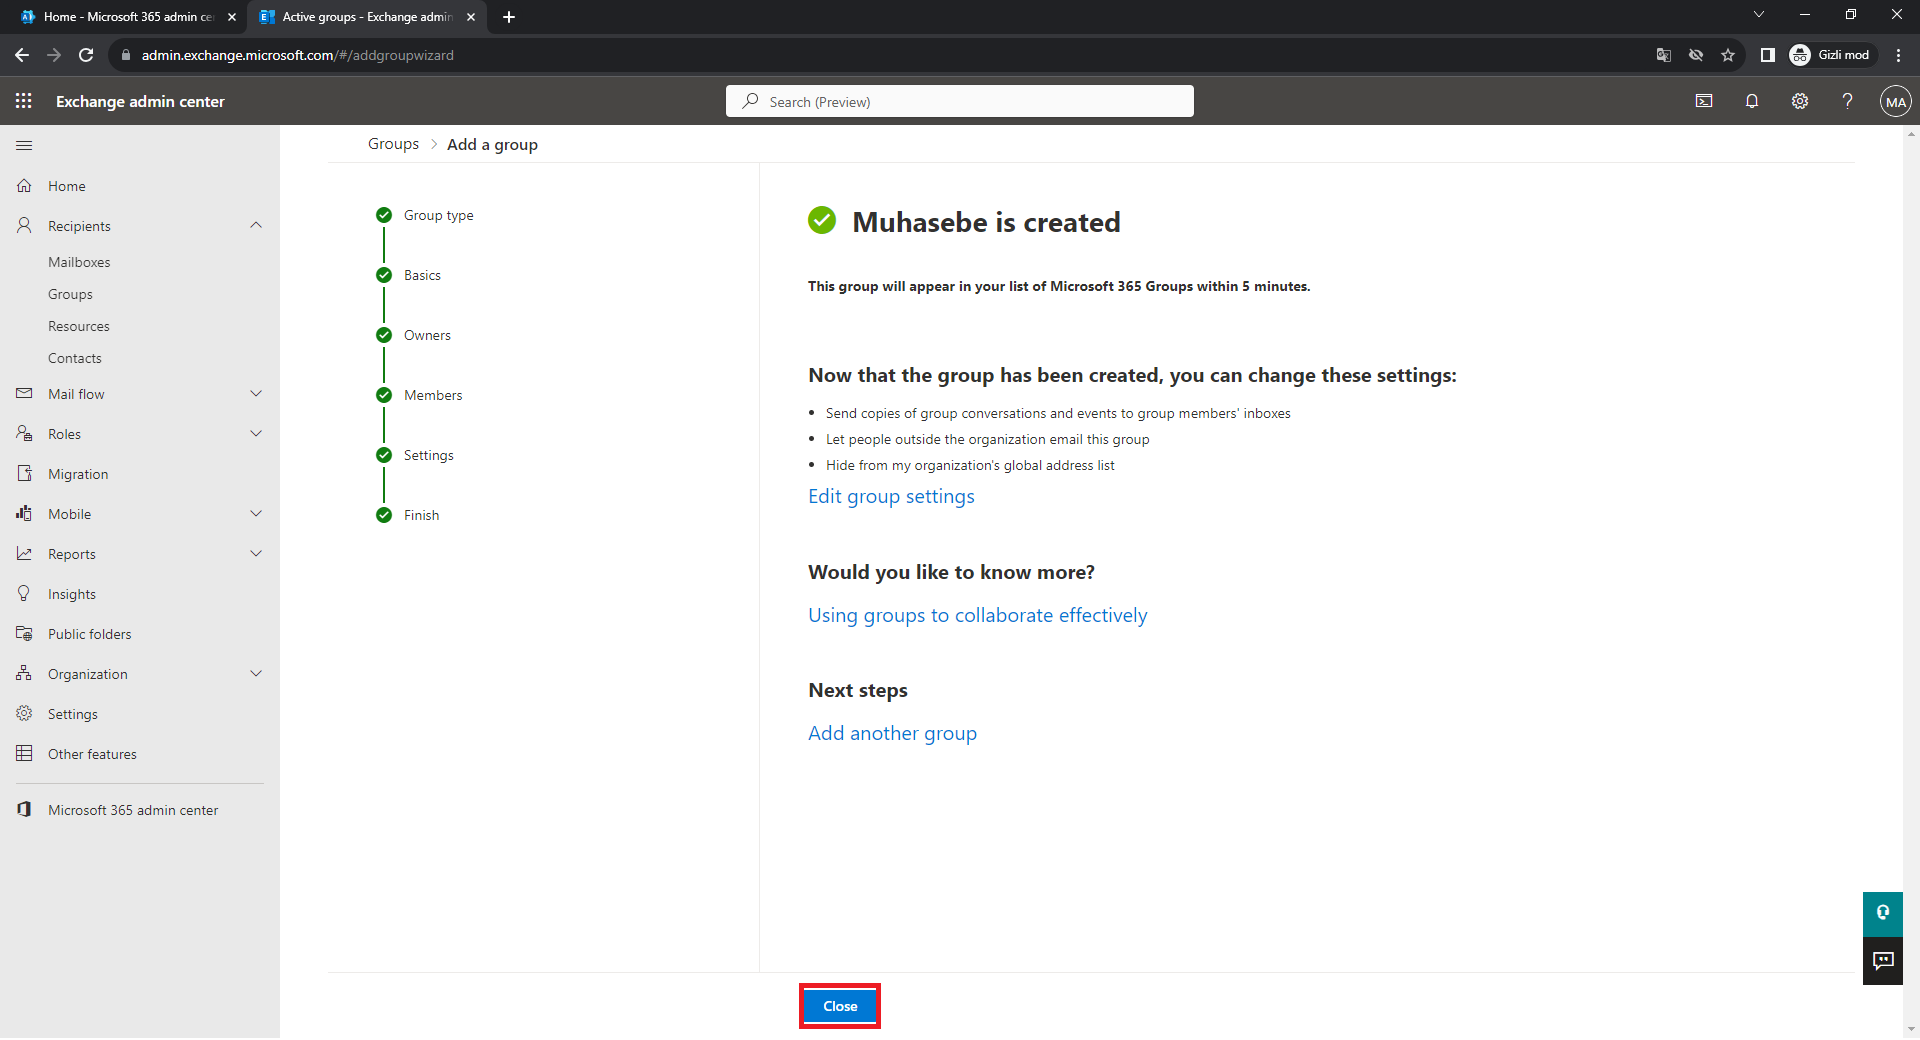Open the app launcher waffle icon

[x=24, y=101]
